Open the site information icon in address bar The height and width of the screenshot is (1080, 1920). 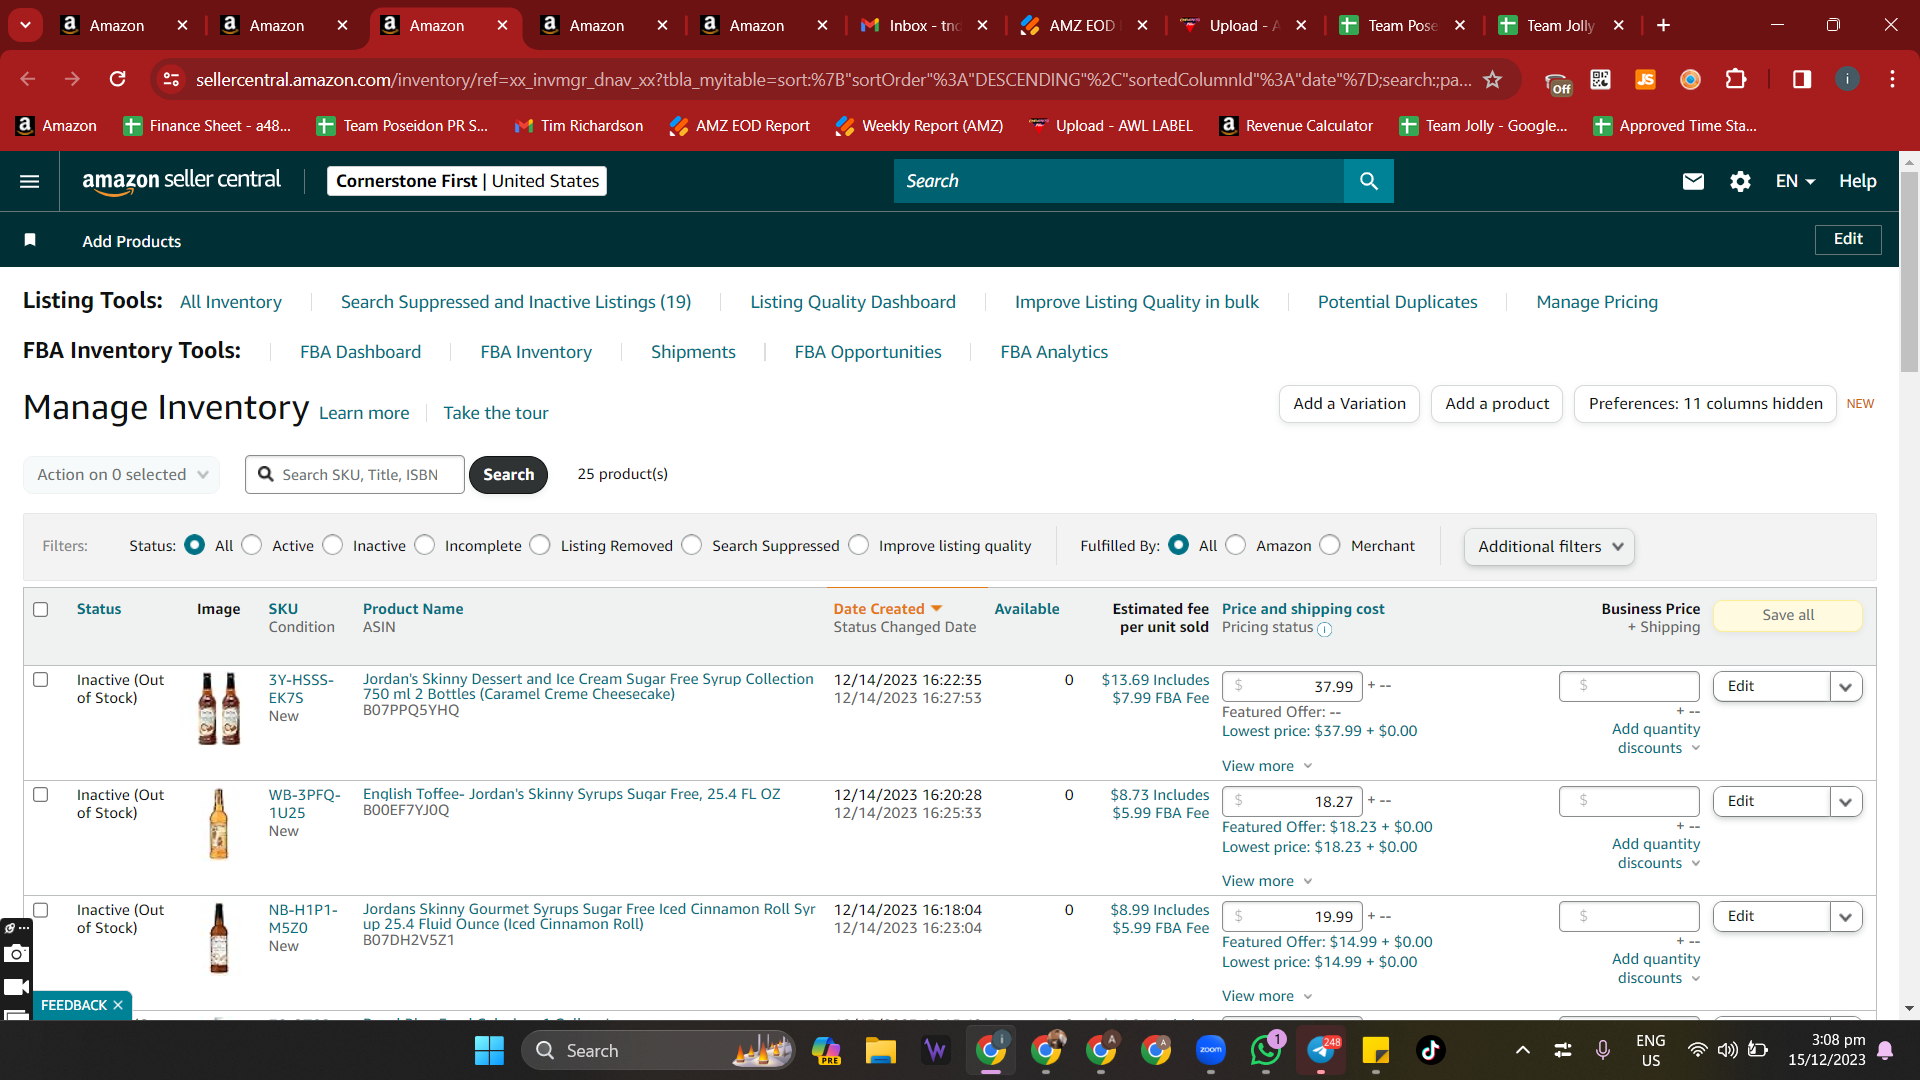click(x=172, y=79)
